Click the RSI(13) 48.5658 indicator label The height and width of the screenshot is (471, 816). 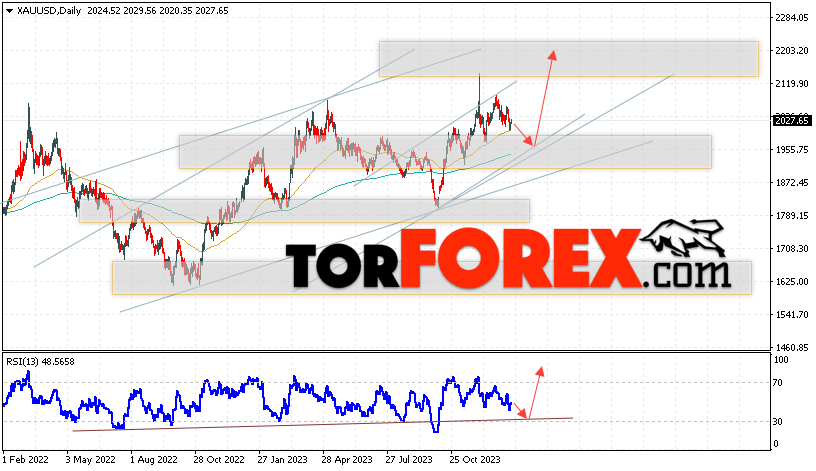(41, 361)
